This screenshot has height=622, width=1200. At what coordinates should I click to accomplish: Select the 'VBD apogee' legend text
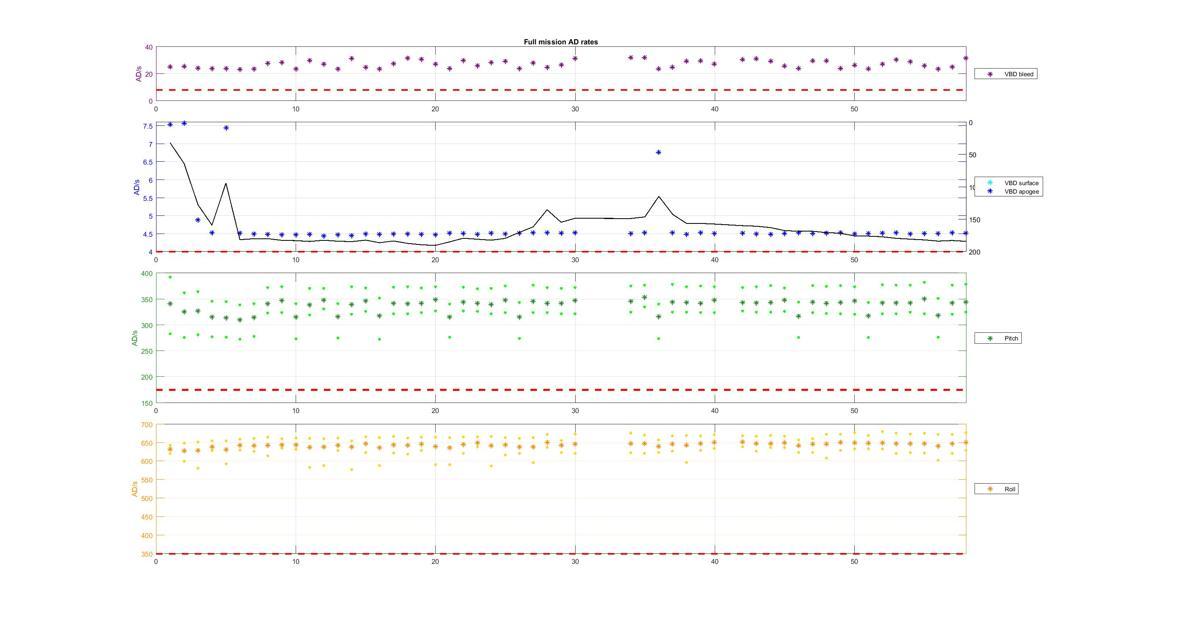(1022, 191)
